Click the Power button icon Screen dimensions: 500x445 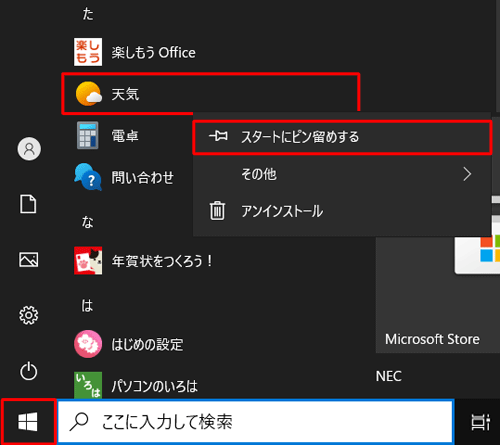[x=29, y=371]
